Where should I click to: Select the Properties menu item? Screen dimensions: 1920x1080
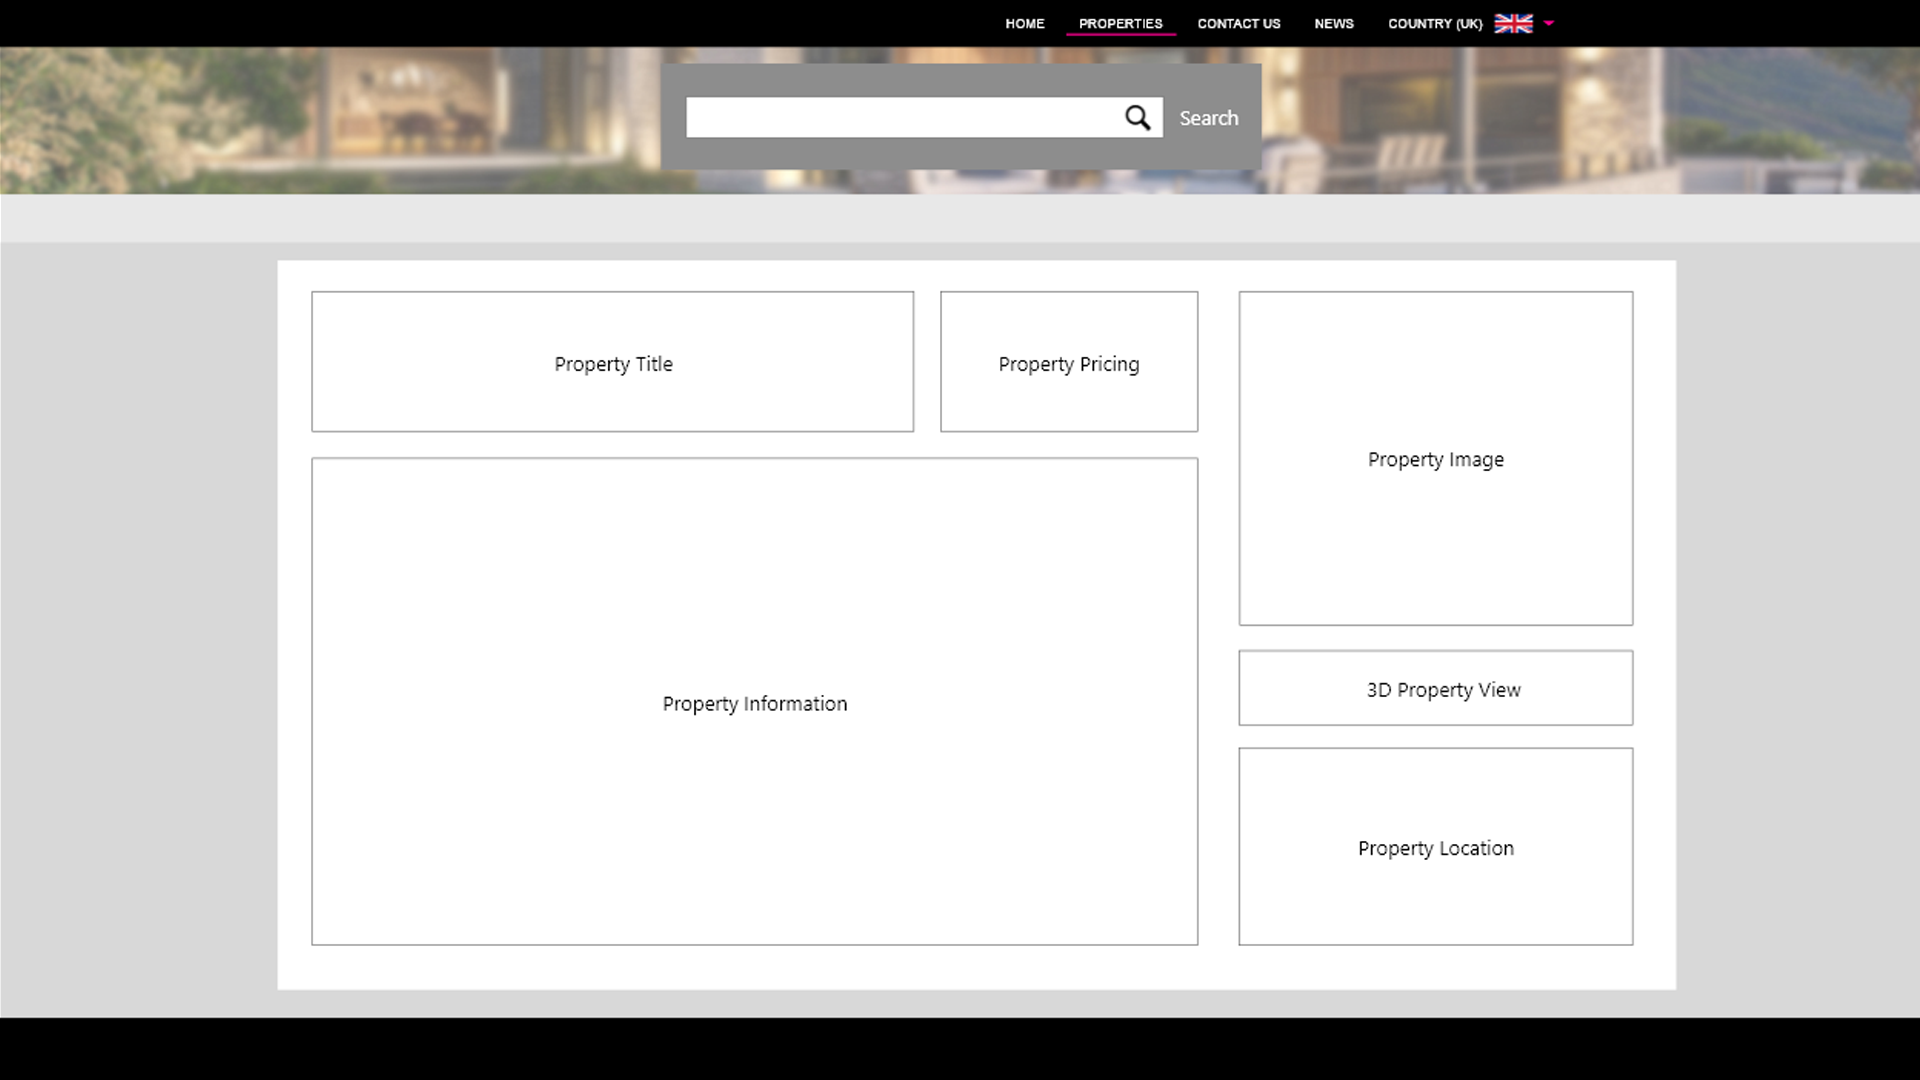(1121, 23)
